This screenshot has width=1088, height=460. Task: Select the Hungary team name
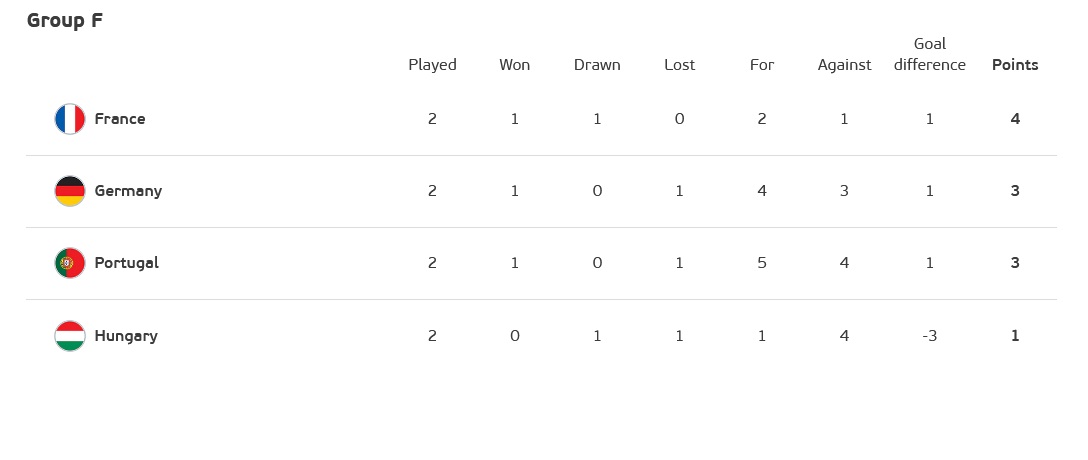click(126, 336)
